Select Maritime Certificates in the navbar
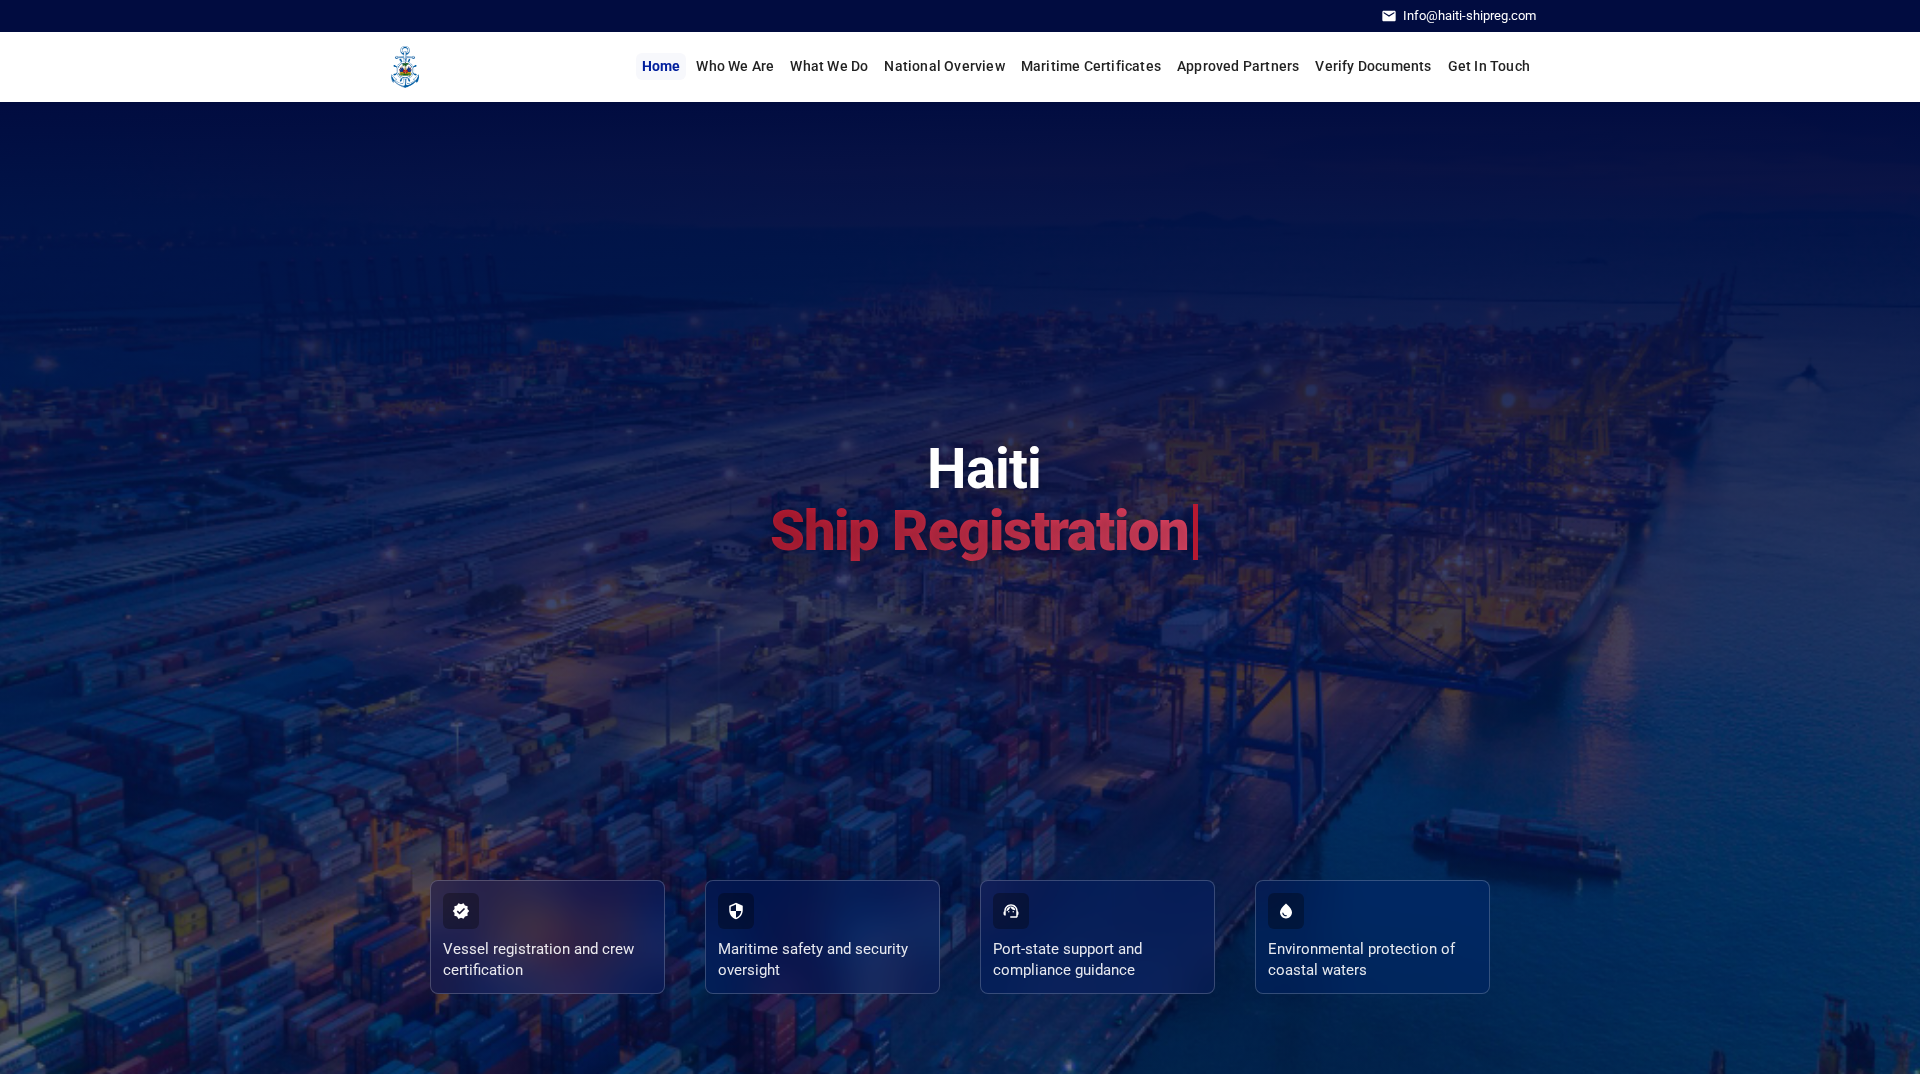 (1091, 66)
